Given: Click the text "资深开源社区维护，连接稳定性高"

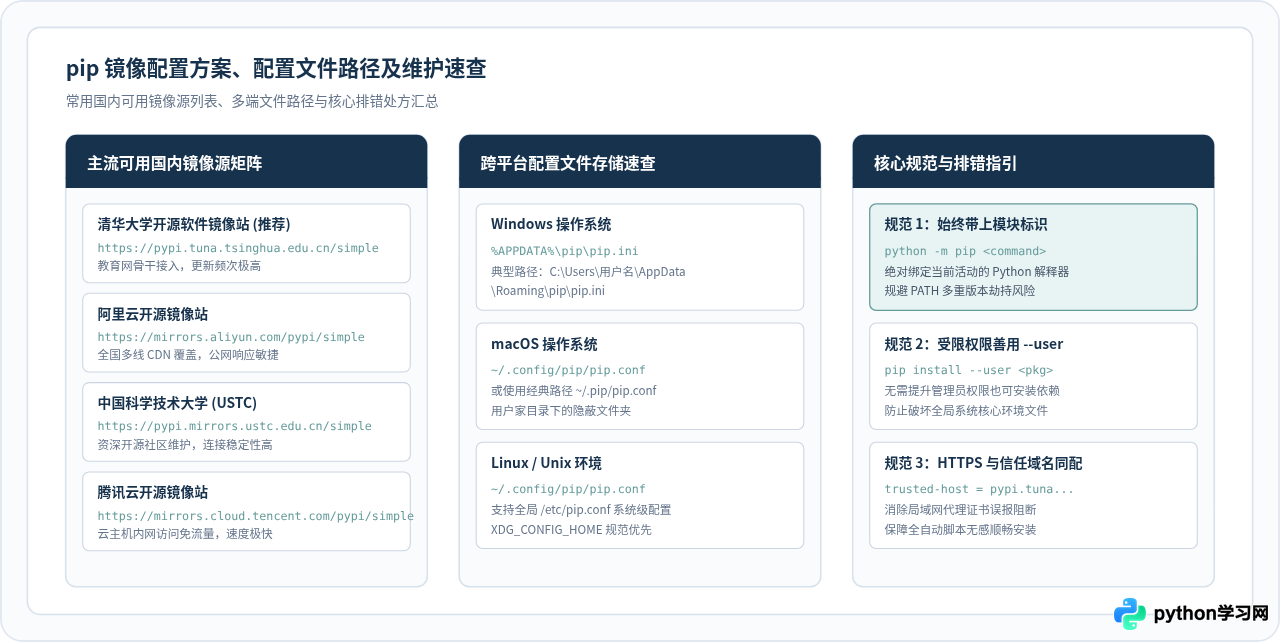Looking at the screenshot, I should click(x=185, y=444).
